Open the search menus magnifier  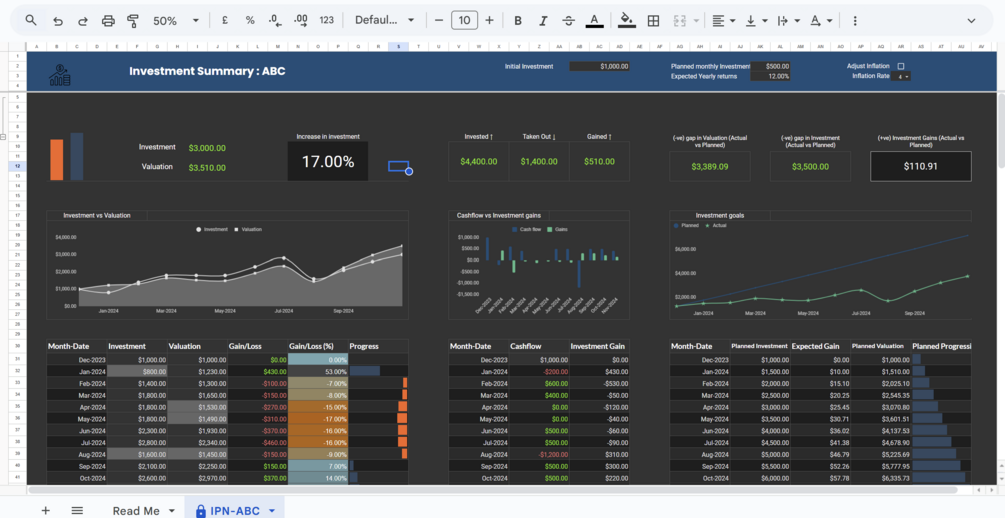tap(31, 21)
